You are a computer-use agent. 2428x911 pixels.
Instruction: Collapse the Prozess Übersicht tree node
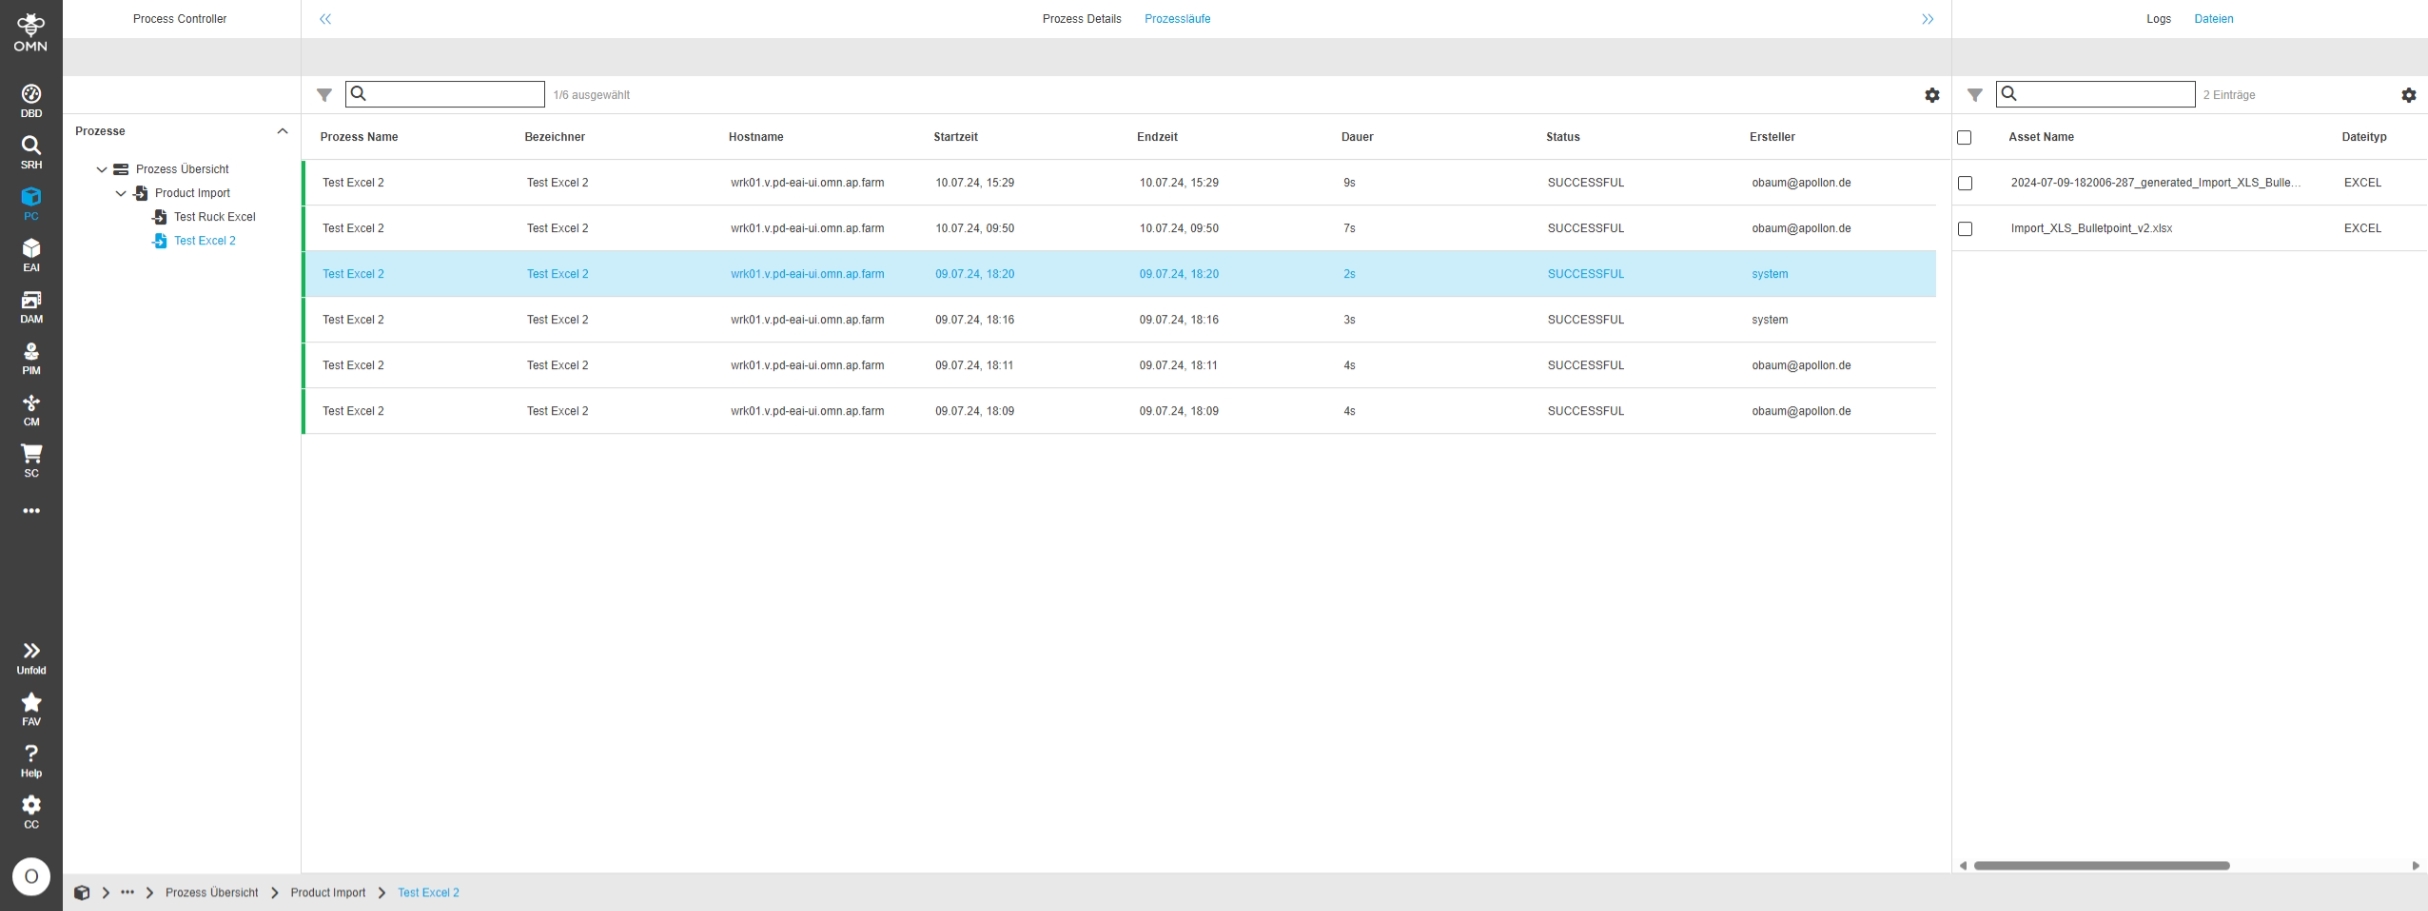tap(102, 169)
